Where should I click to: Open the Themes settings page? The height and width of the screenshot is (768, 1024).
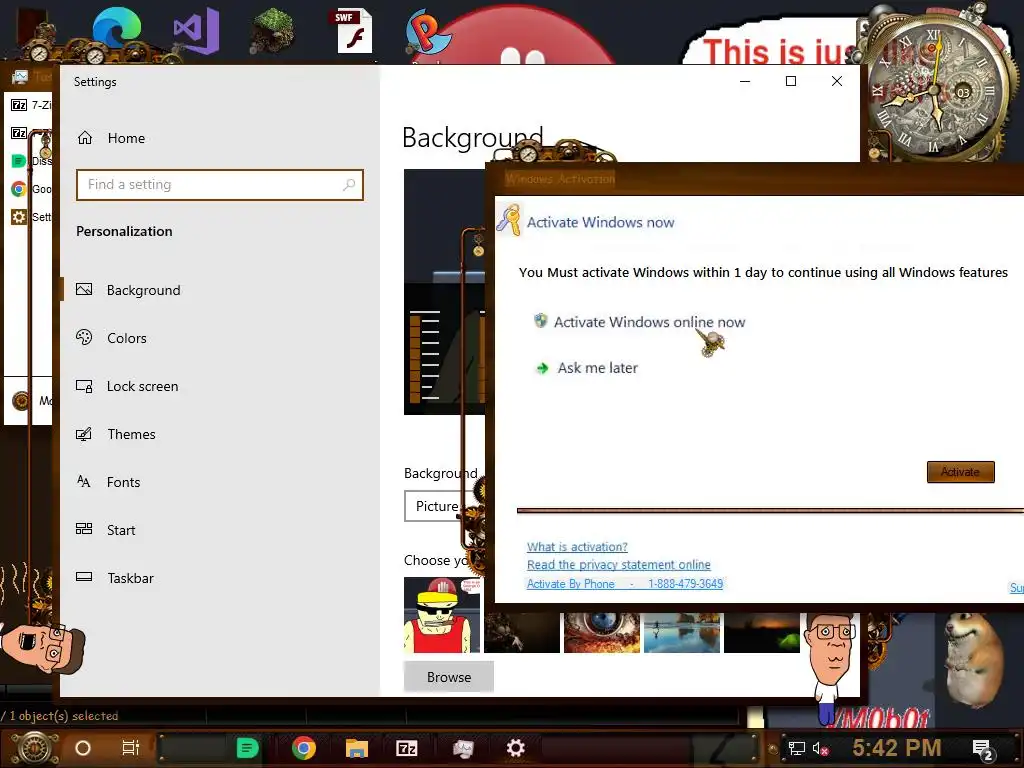[131, 434]
